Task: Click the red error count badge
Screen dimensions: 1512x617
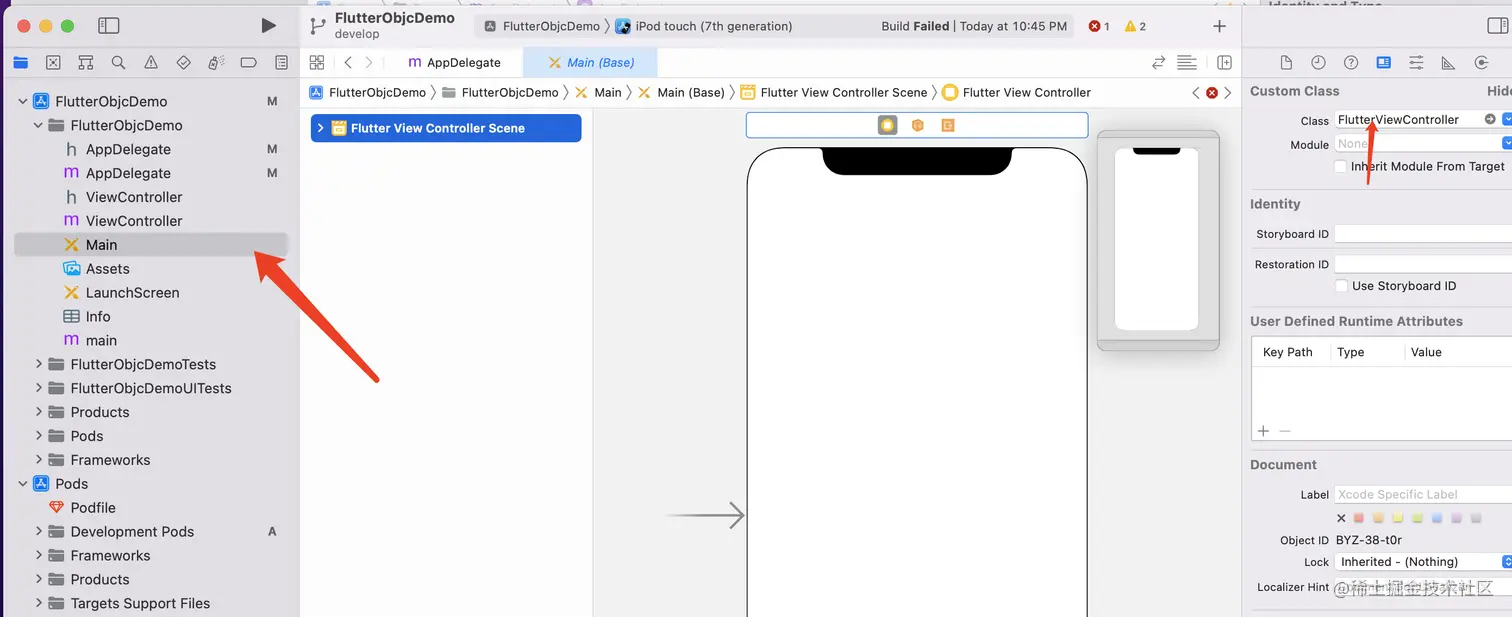Action: [1099, 26]
